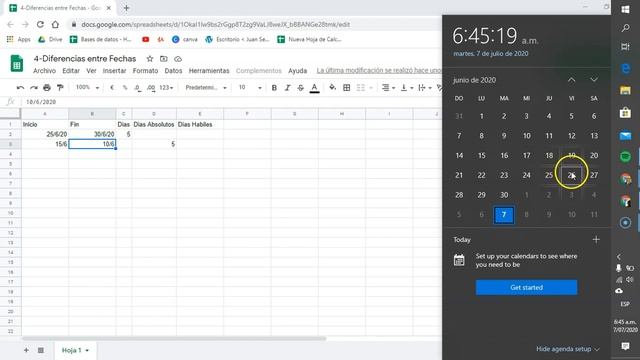Select highlighted day 7 in calendar

pos(504,215)
